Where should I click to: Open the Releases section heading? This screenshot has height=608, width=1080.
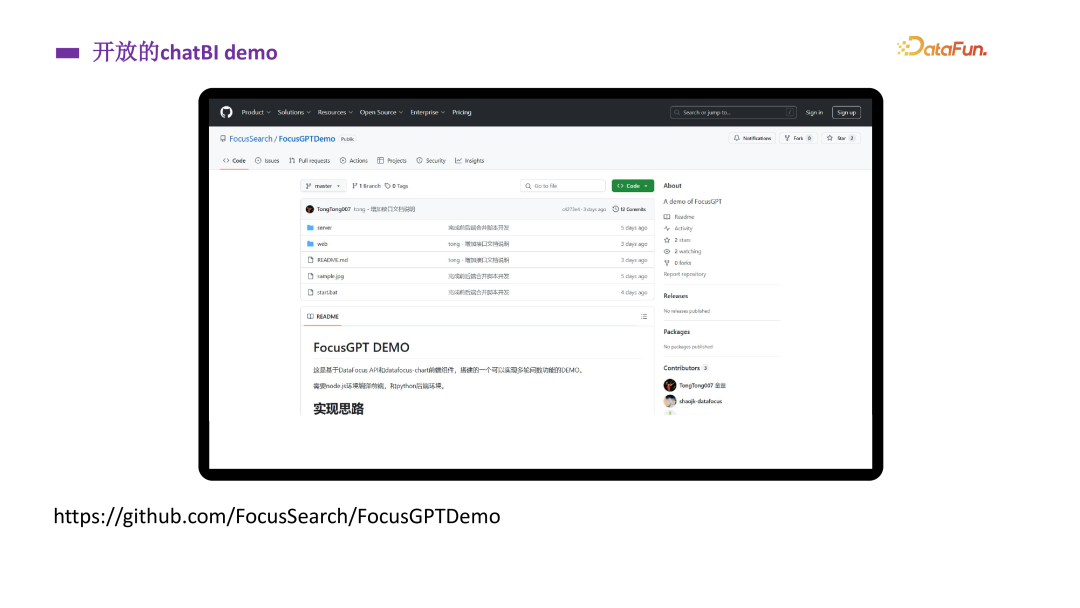point(676,296)
